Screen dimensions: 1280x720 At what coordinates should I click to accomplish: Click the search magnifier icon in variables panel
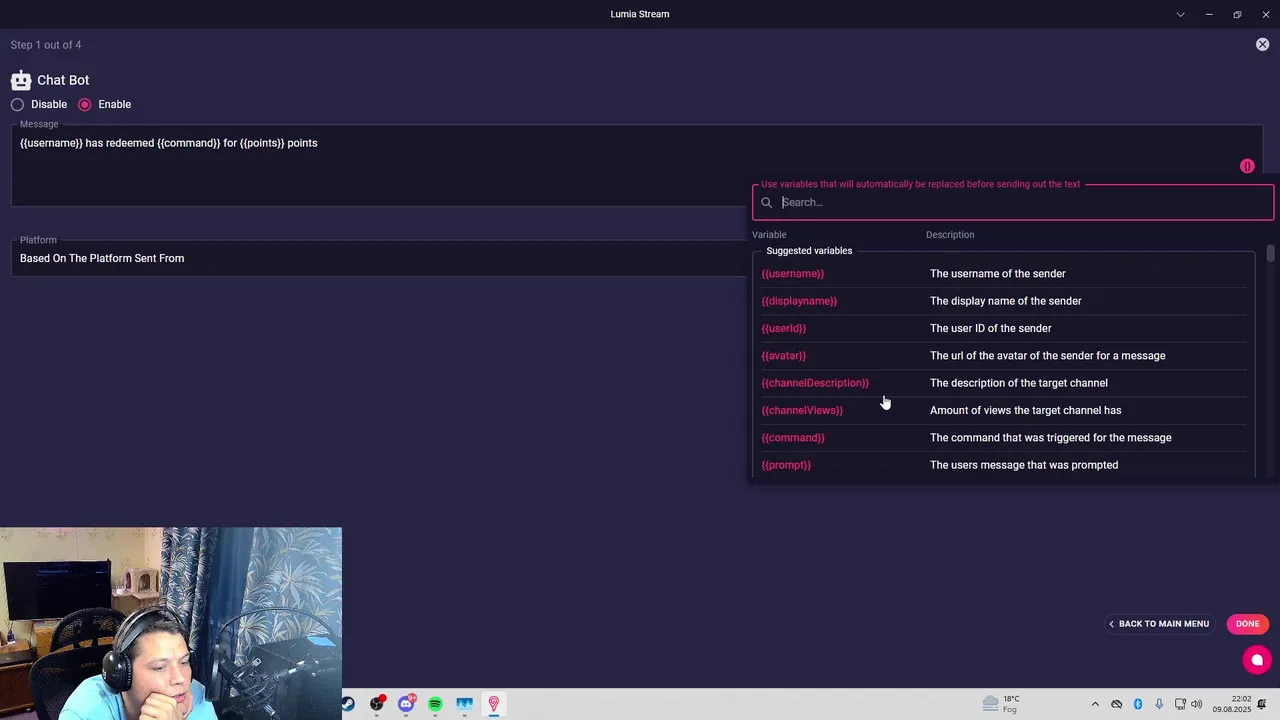(x=767, y=202)
